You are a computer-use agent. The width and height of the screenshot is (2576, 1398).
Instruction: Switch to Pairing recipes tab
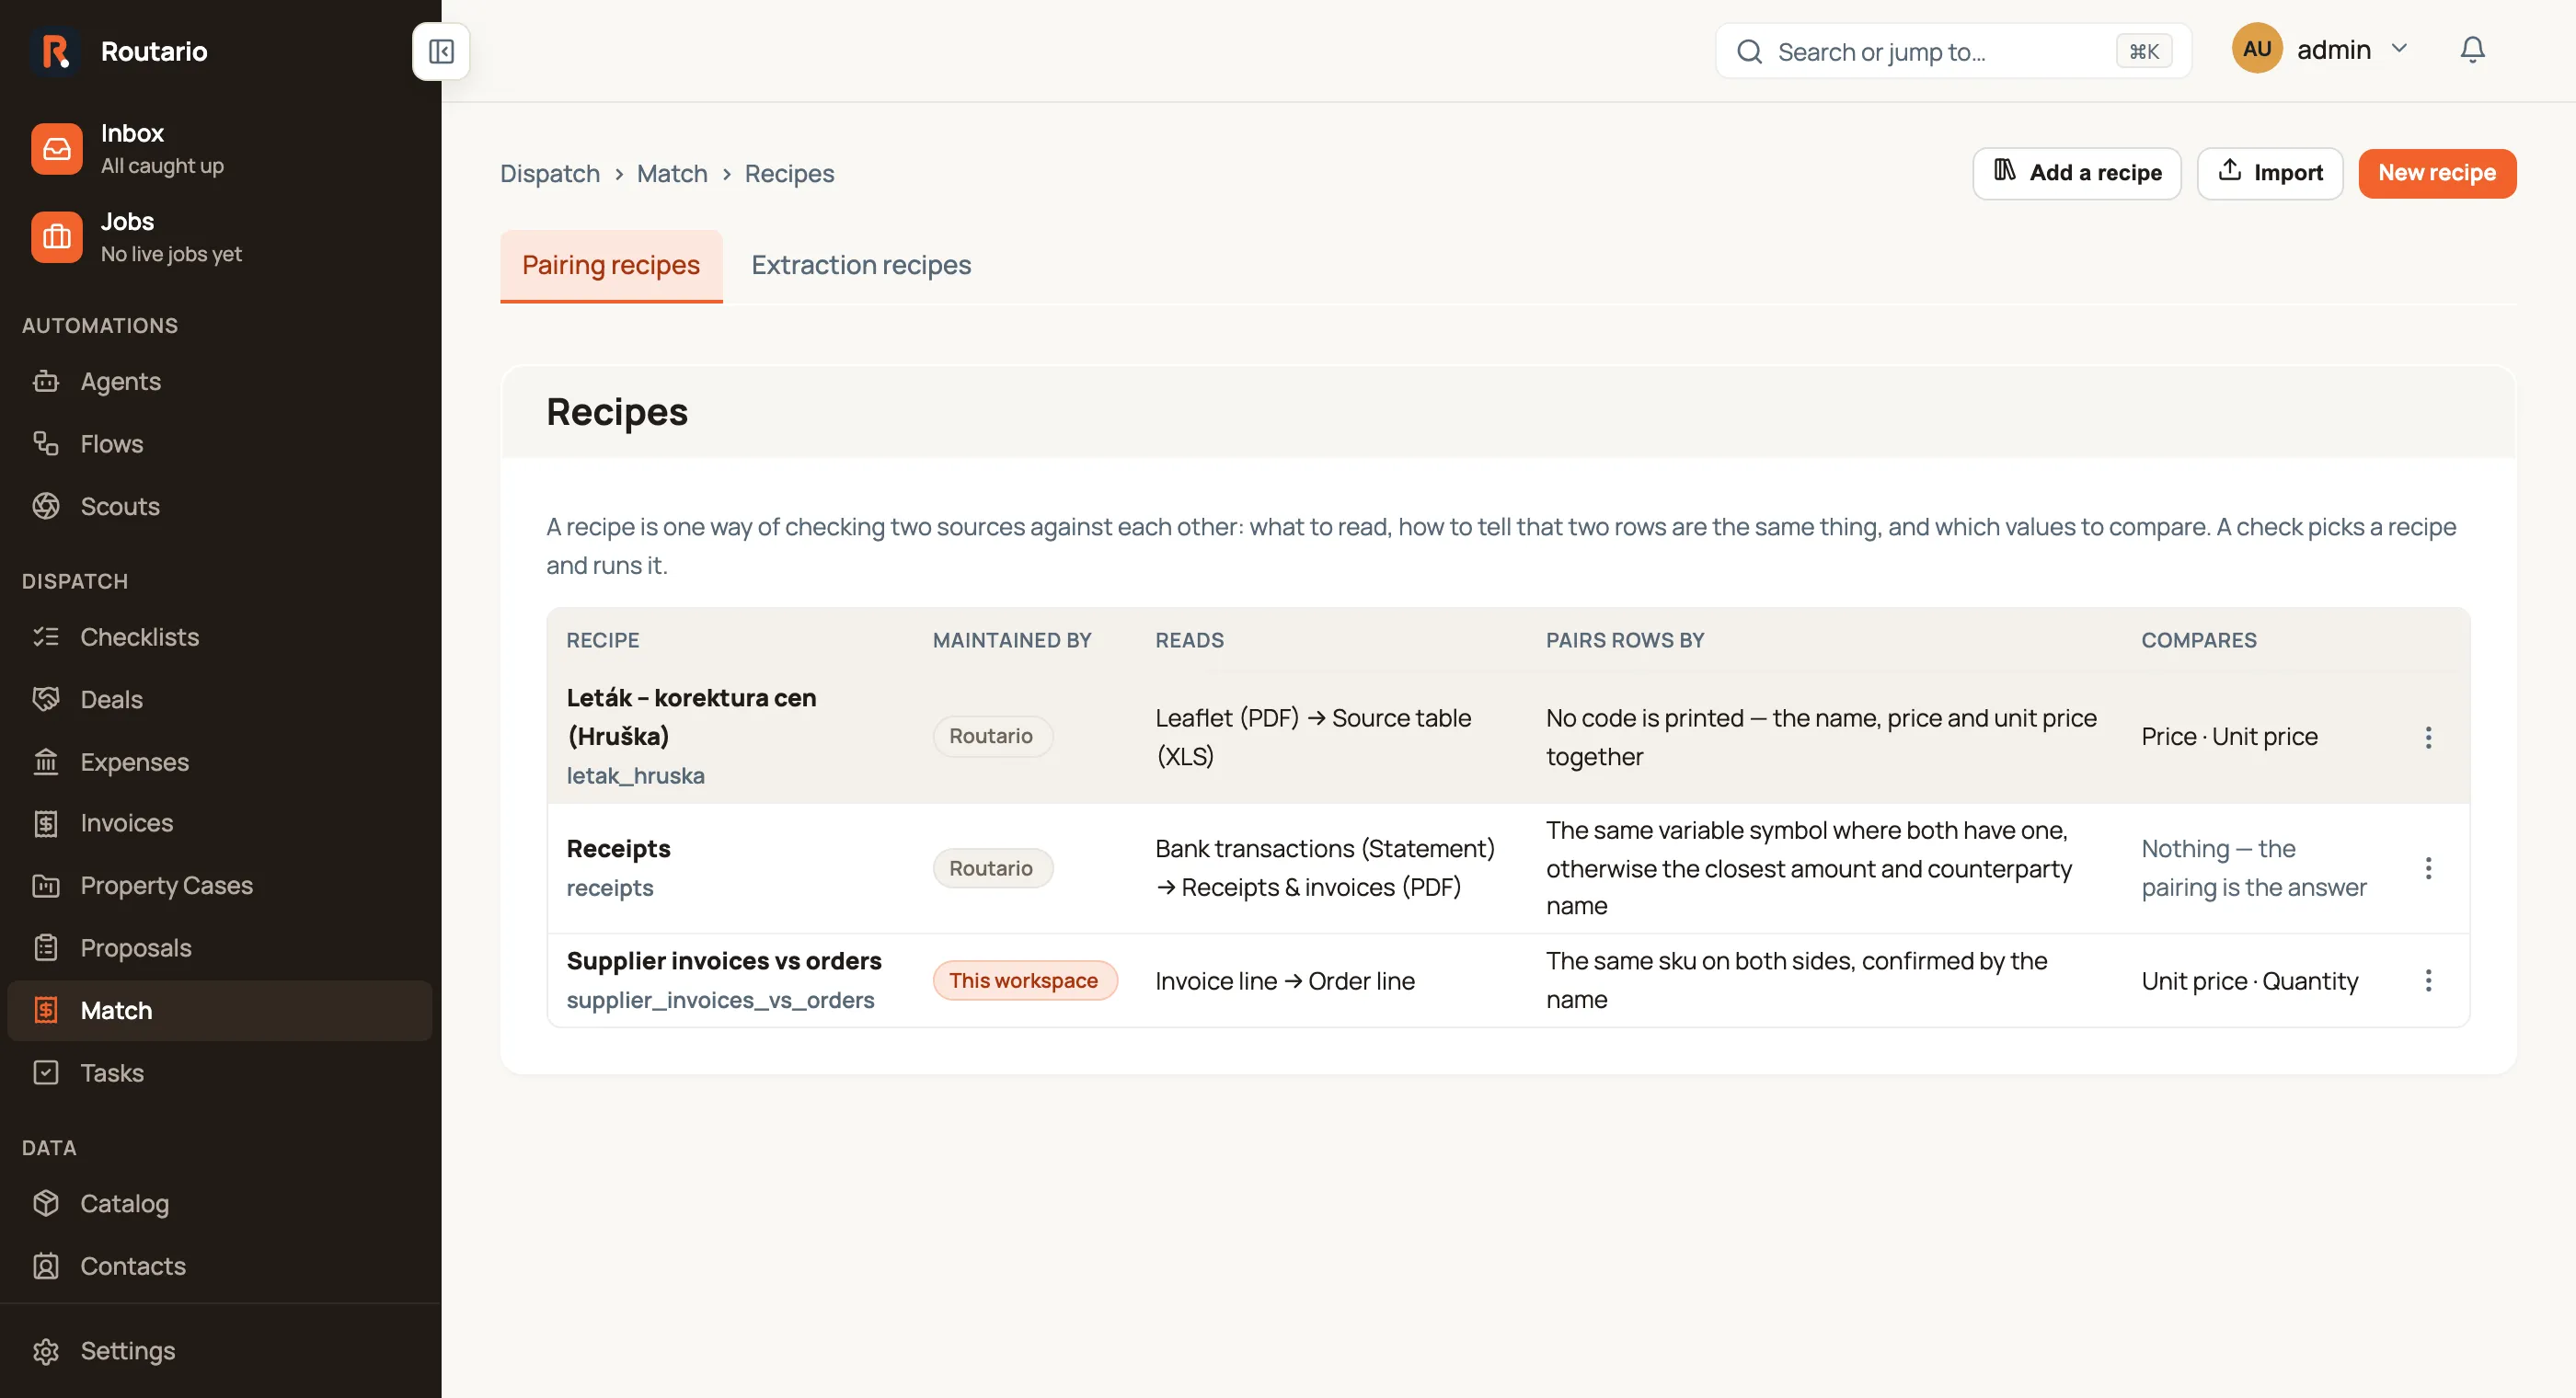click(x=611, y=265)
